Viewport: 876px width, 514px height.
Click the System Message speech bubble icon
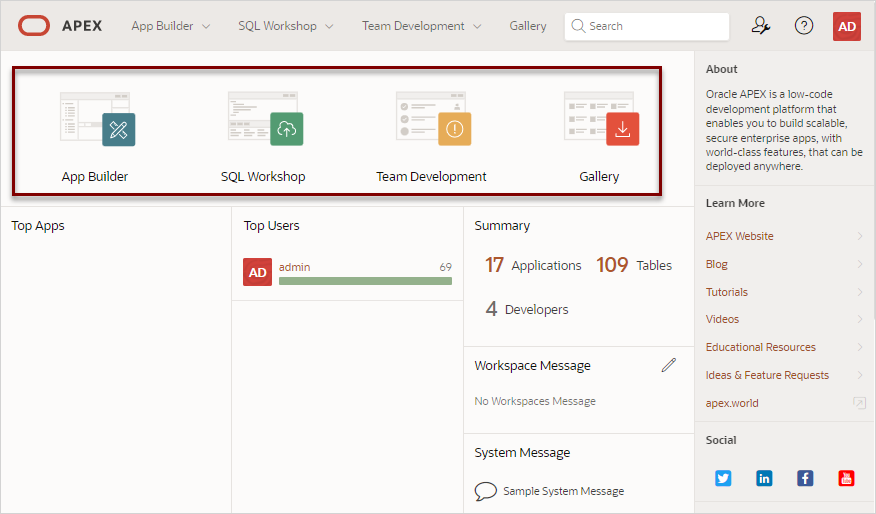tap(485, 491)
